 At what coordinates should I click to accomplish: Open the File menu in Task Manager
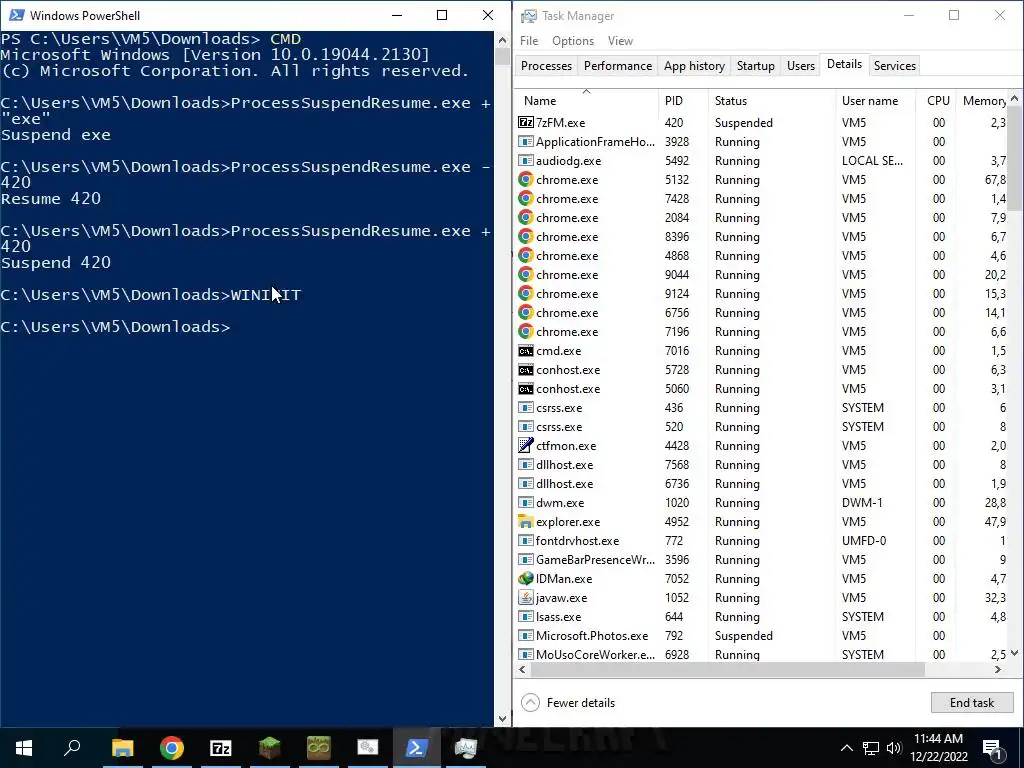(x=529, y=40)
